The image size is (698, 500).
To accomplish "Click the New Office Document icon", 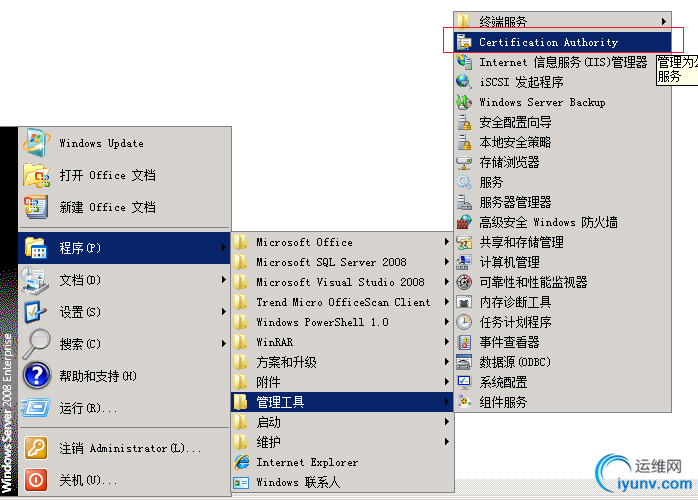I will pyautogui.click(x=36, y=207).
